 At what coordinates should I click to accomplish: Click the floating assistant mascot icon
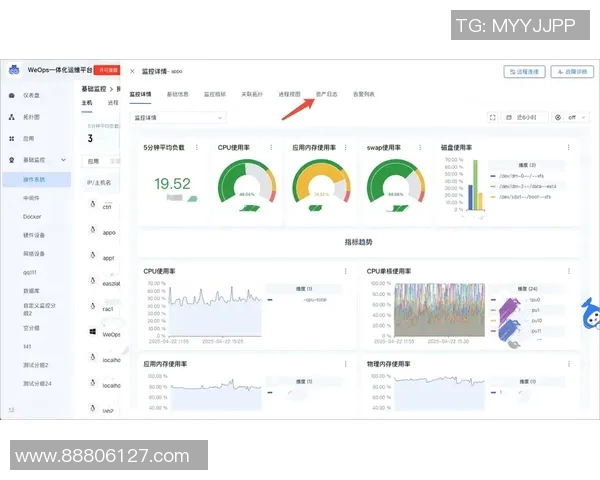(590, 314)
